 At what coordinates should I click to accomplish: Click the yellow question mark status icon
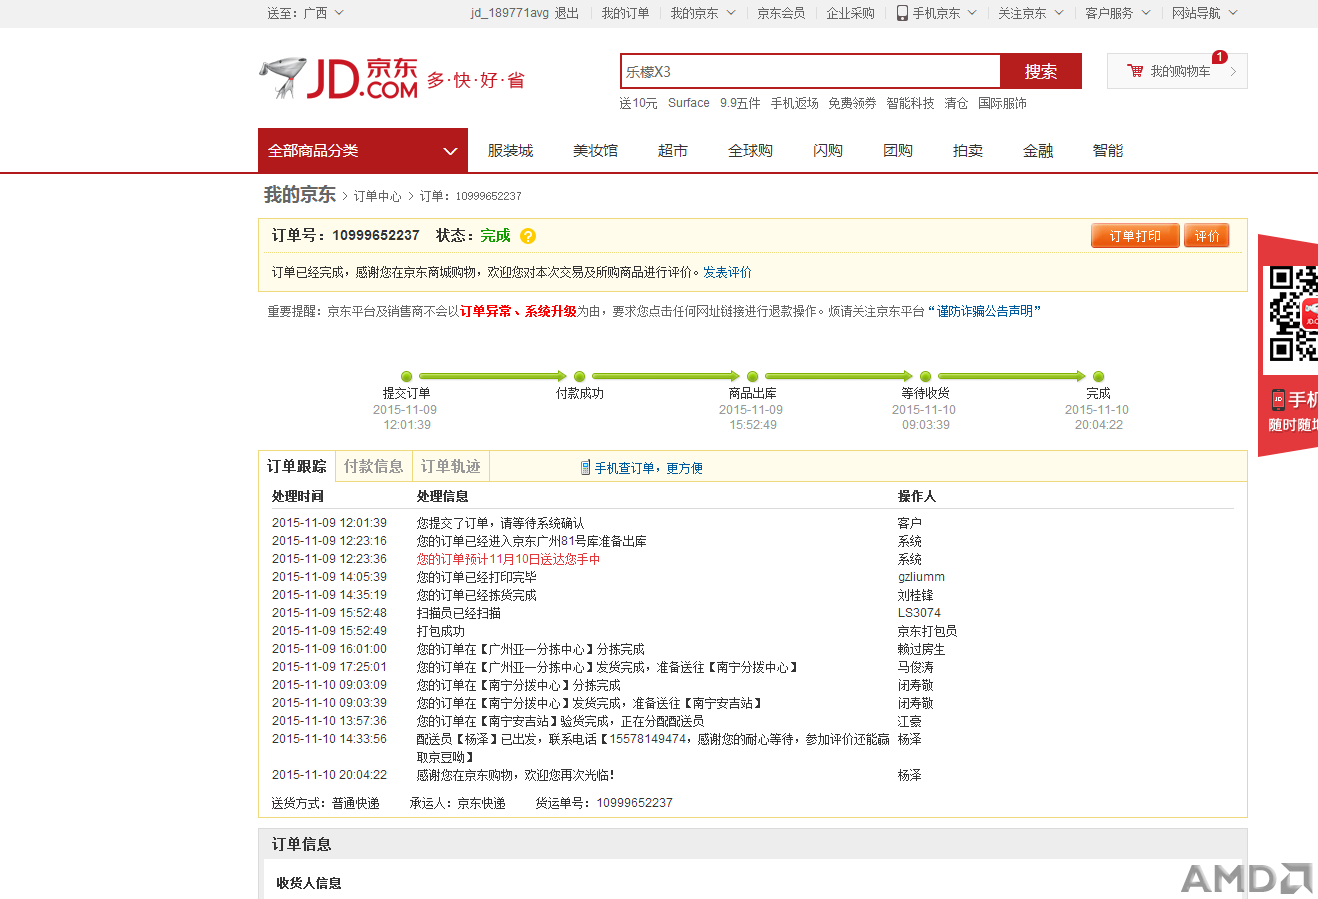[528, 236]
